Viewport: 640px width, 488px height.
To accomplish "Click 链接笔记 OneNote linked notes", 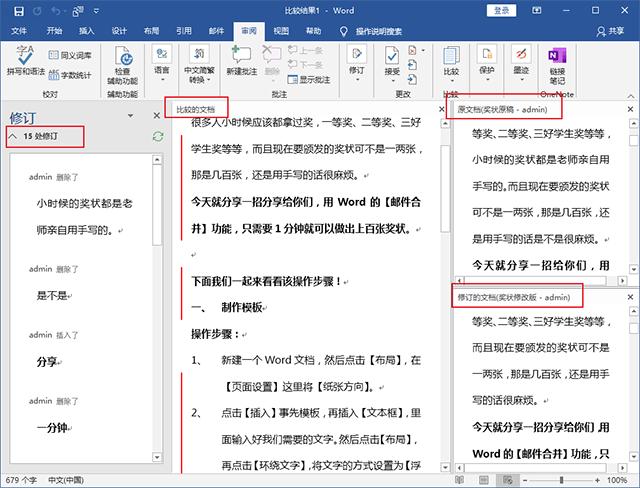I will pos(557,65).
